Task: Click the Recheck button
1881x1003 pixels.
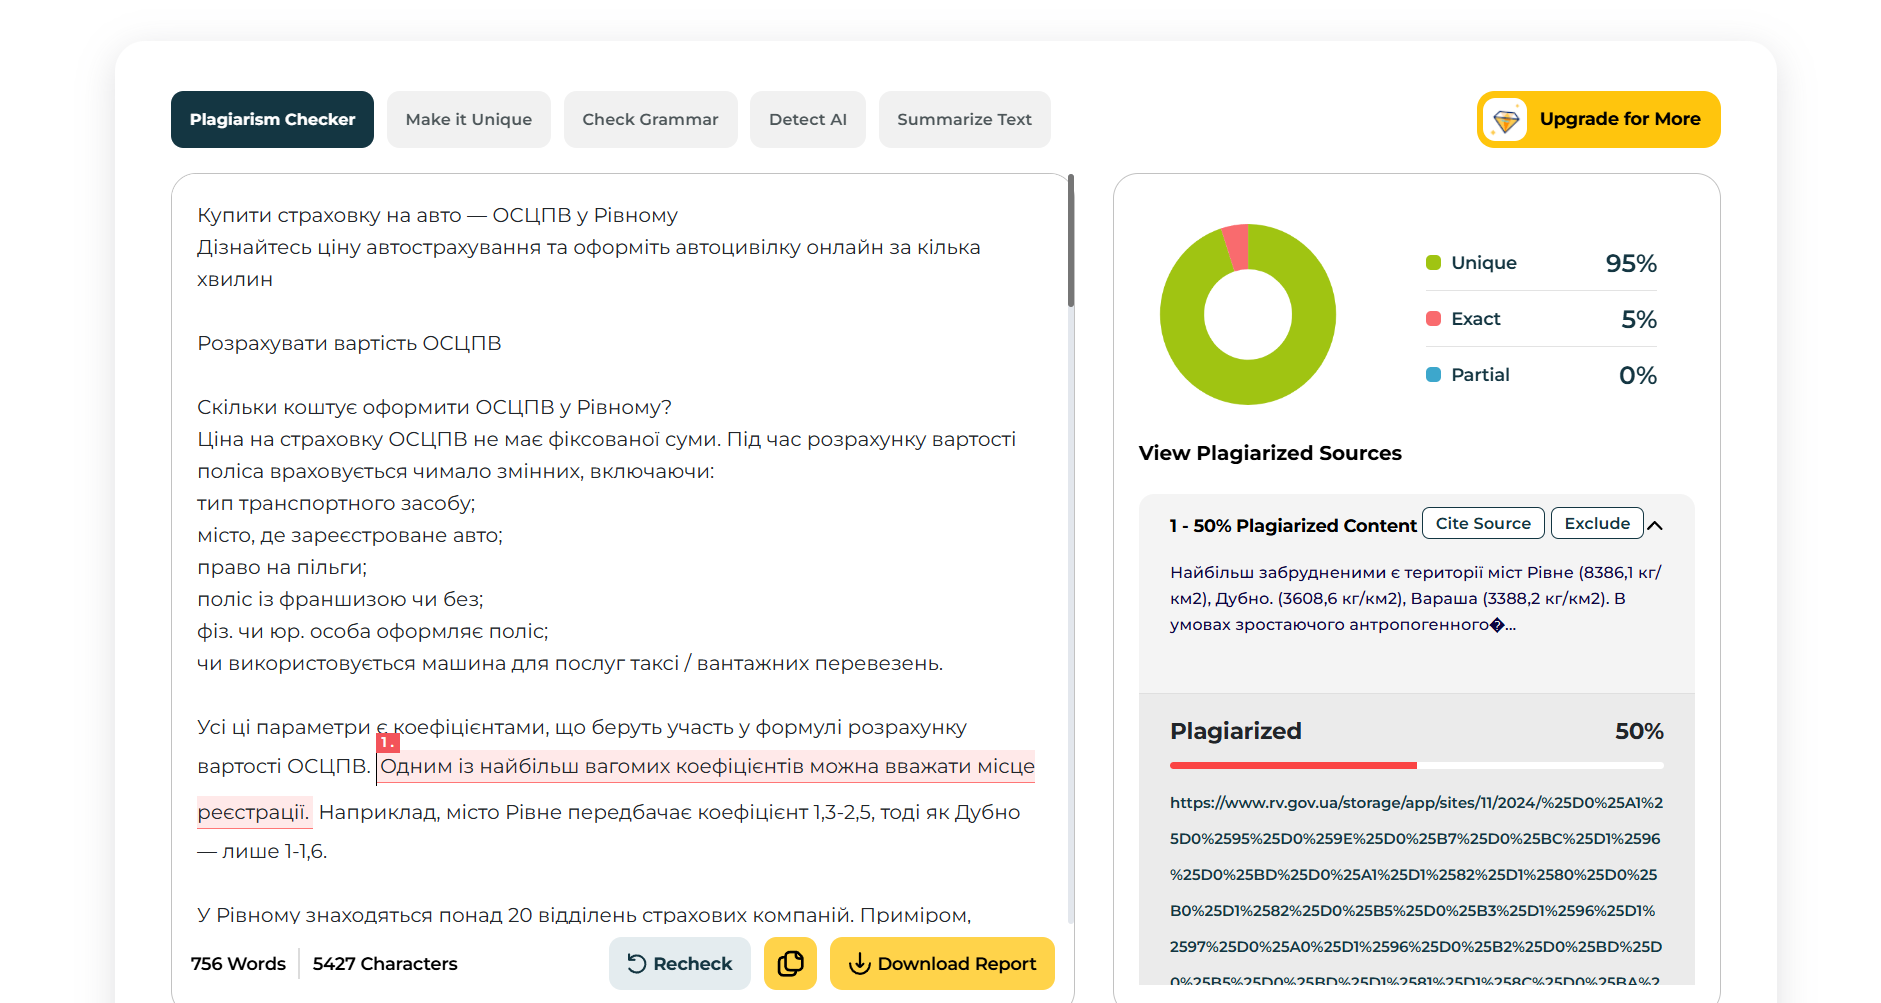Action: 680,963
